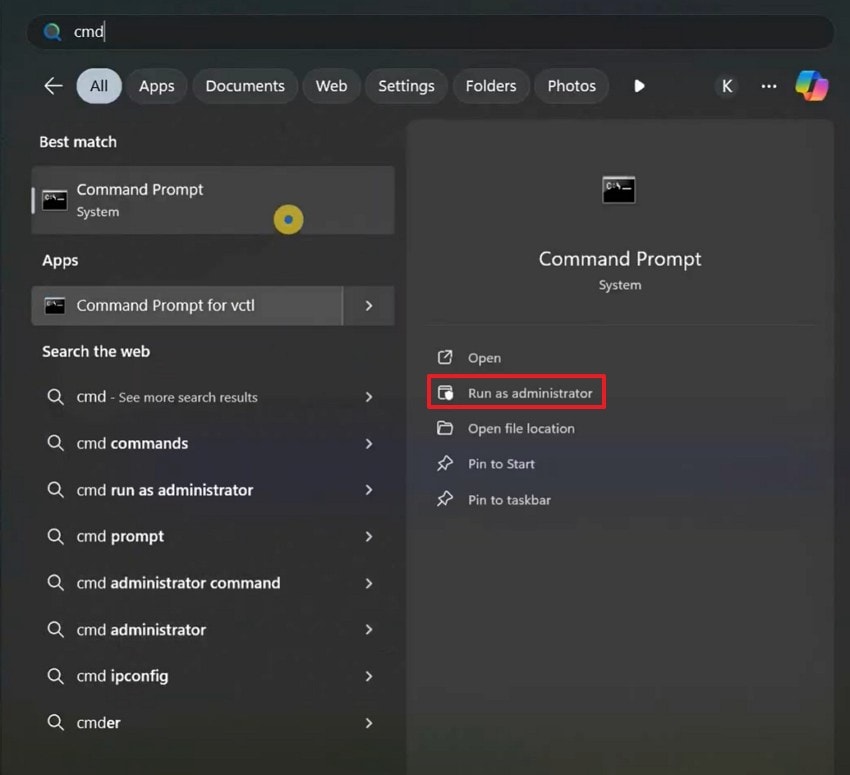The width and height of the screenshot is (850, 775).
Task: Open Command Prompt via its preview panel icon
Action: tap(619, 189)
